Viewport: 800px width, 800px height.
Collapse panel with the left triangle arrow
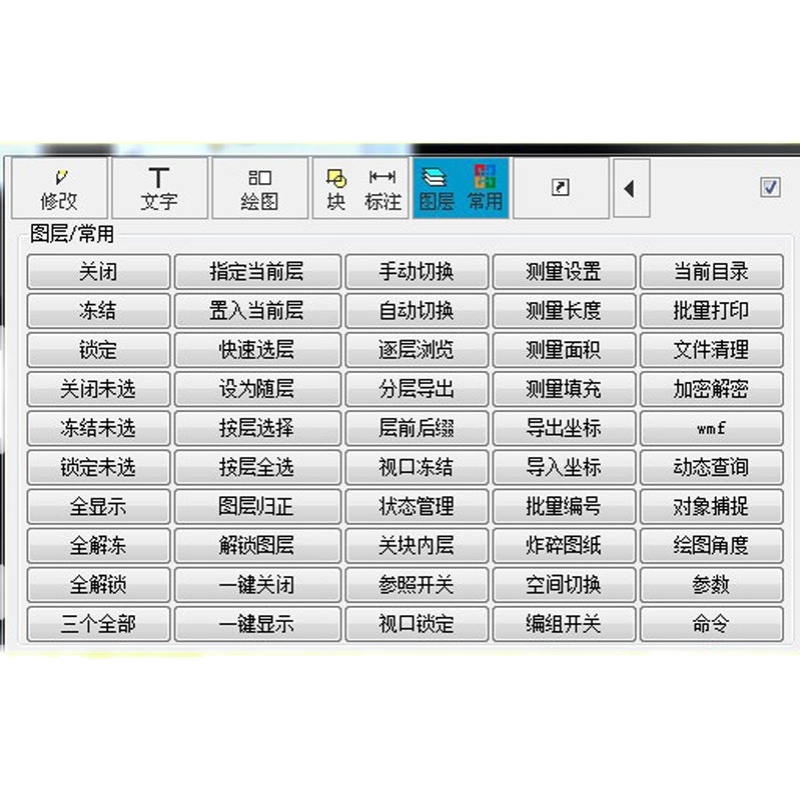click(630, 188)
